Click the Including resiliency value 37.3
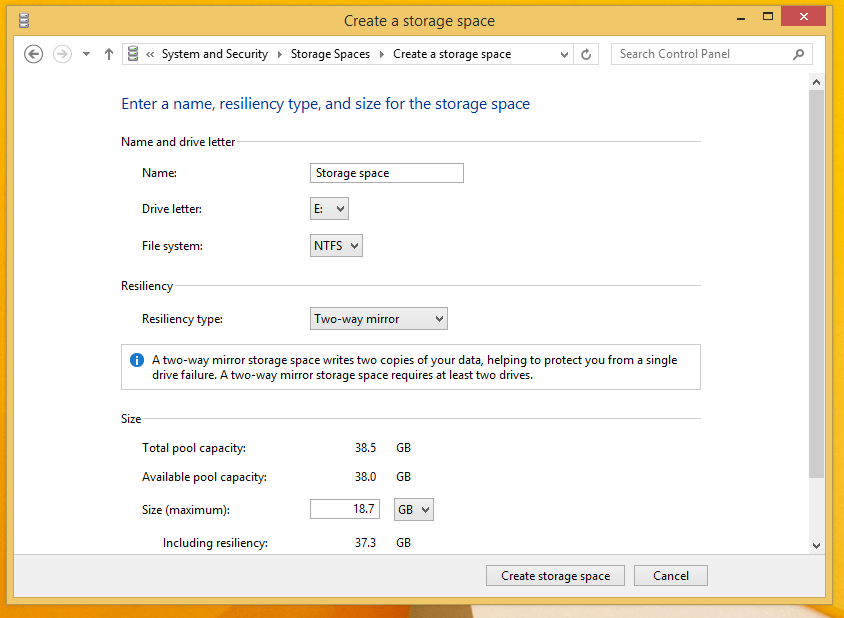The height and width of the screenshot is (618, 844). click(365, 543)
